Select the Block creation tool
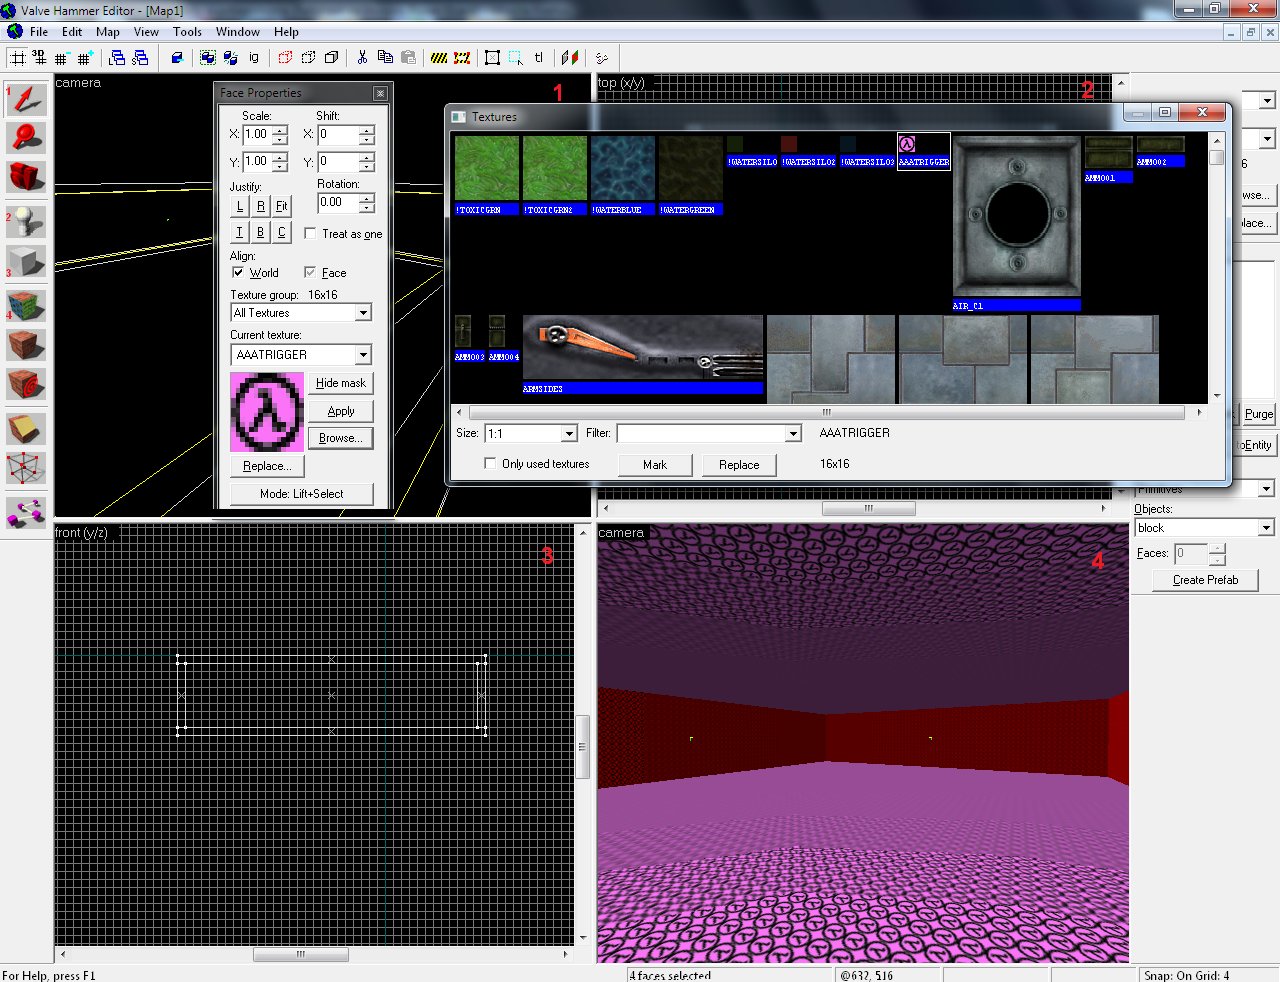Screen dimensions: 1280x982 click(x=27, y=260)
